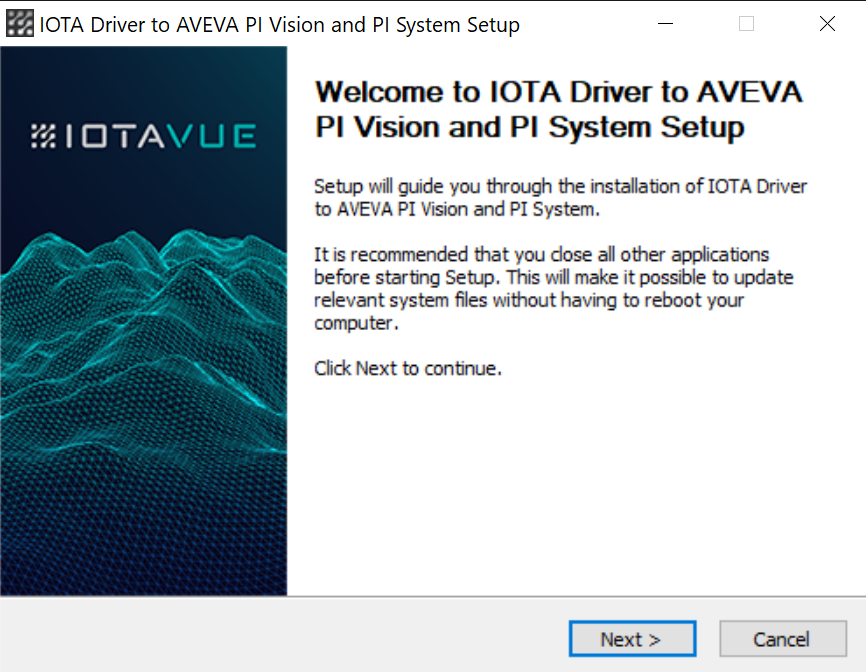Click the 'Setup will guide you' paragraph
The height and width of the screenshot is (672, 866).
tap(561, 198)
